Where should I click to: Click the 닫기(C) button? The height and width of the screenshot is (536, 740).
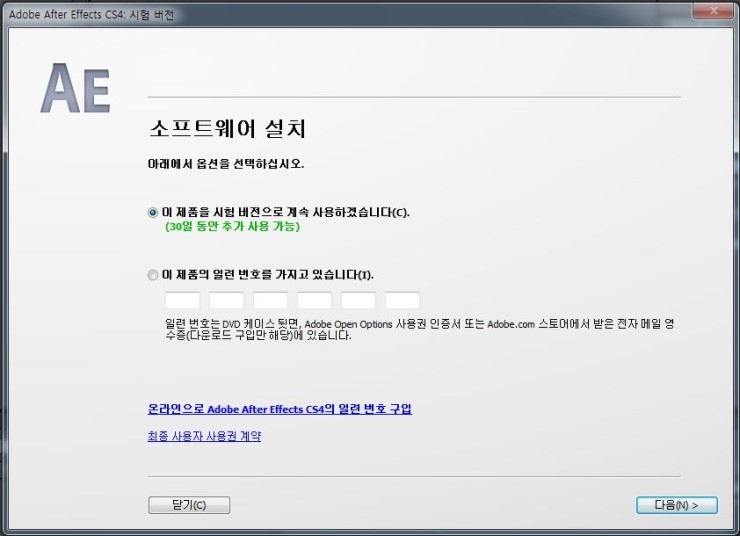coord(189,505)
